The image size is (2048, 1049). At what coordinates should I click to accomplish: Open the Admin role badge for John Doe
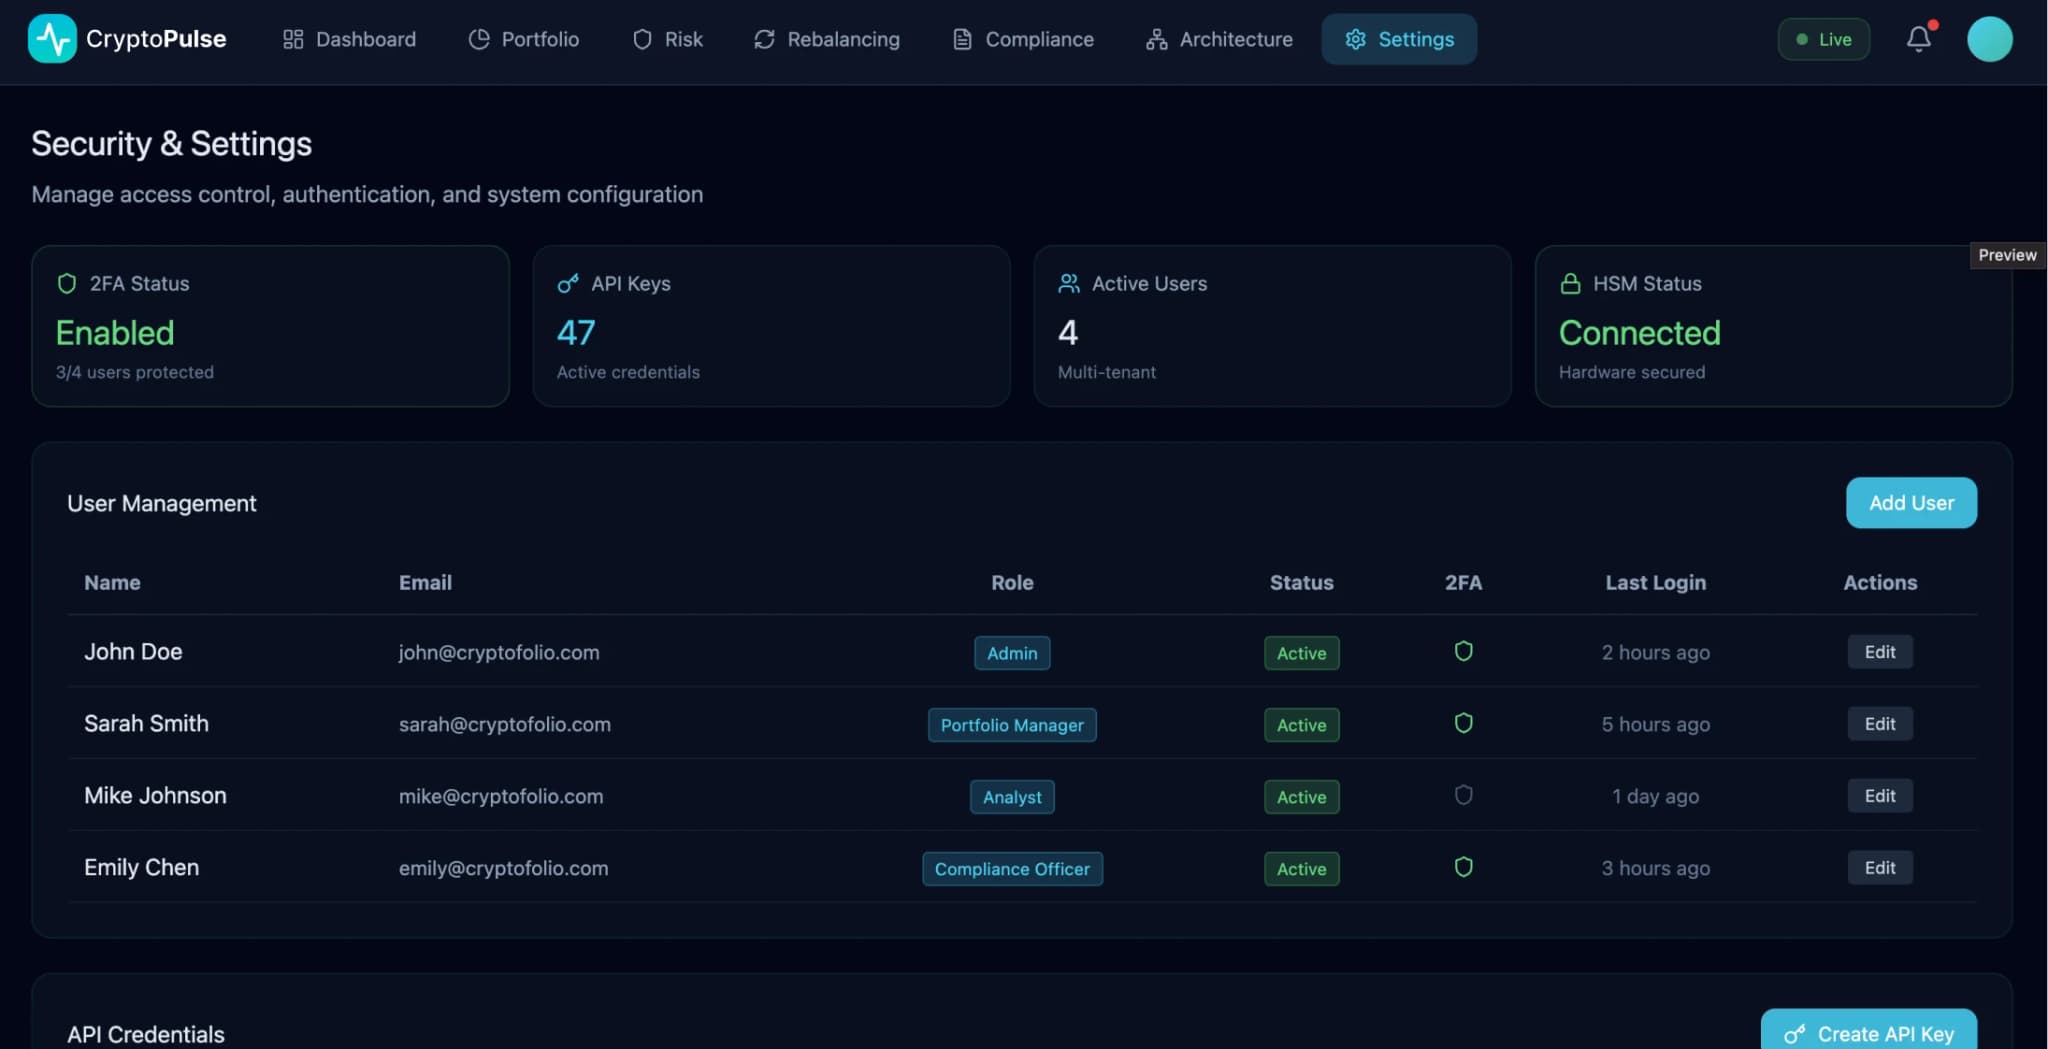pyautogui.click(x=1012, y=652)
